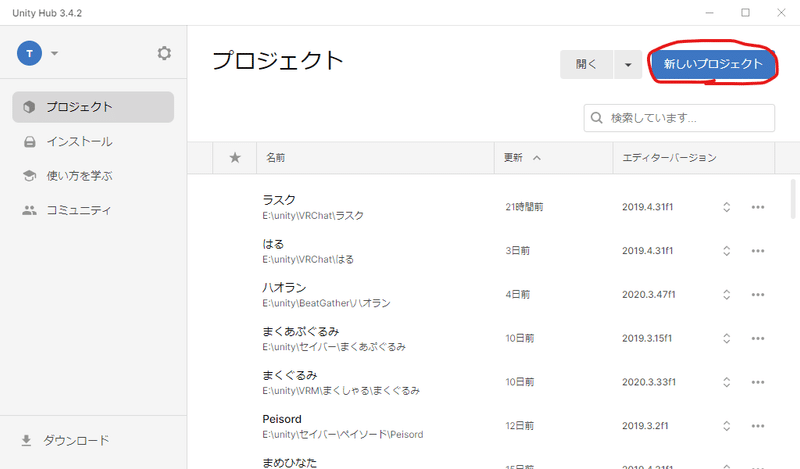Change editor version for まくぐるみ
Image resolution: width=800 pixels, height=469 pixels.
pyautogui.click(x=727, y=382)
